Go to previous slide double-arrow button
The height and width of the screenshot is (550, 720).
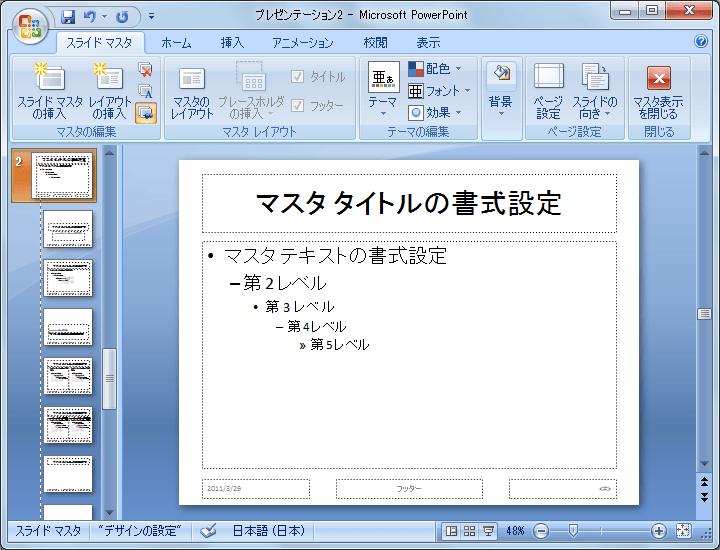[x=704, y=482]
